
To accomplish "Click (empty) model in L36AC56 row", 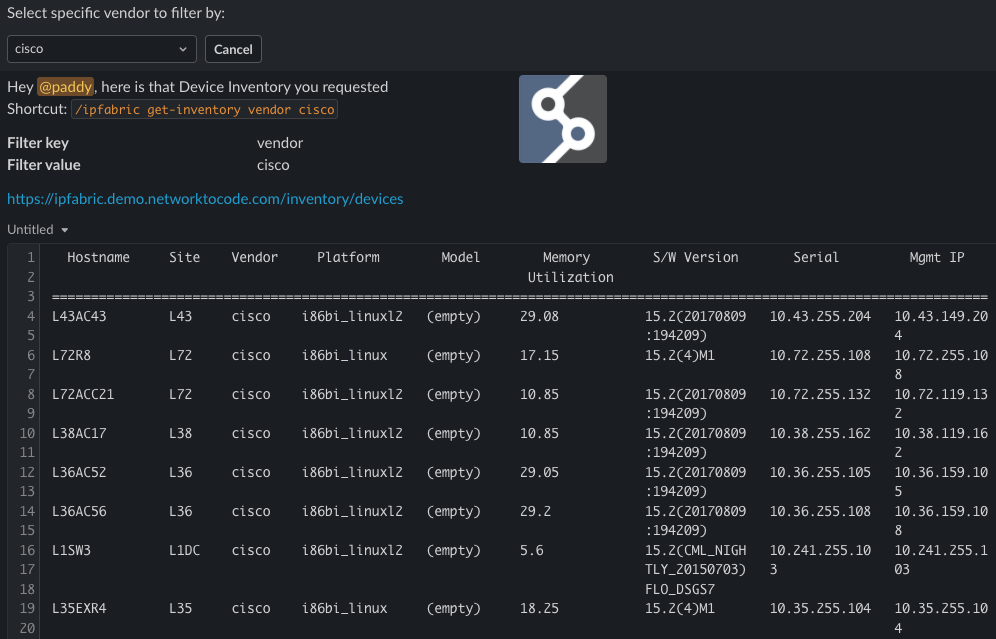I will pos(454,511).
